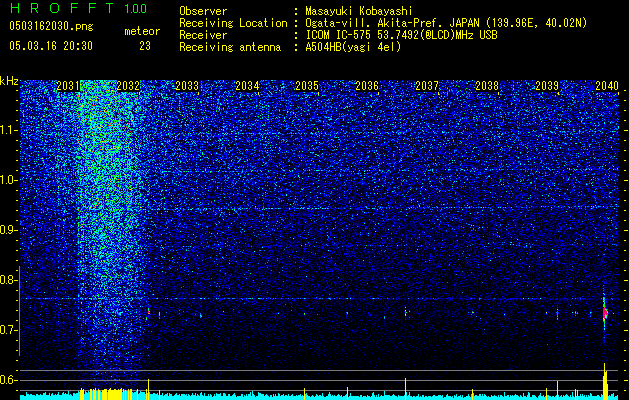Click the meteor echo just after 2032
This screenshot has width=629, height=400.
(x=148, y=312)
